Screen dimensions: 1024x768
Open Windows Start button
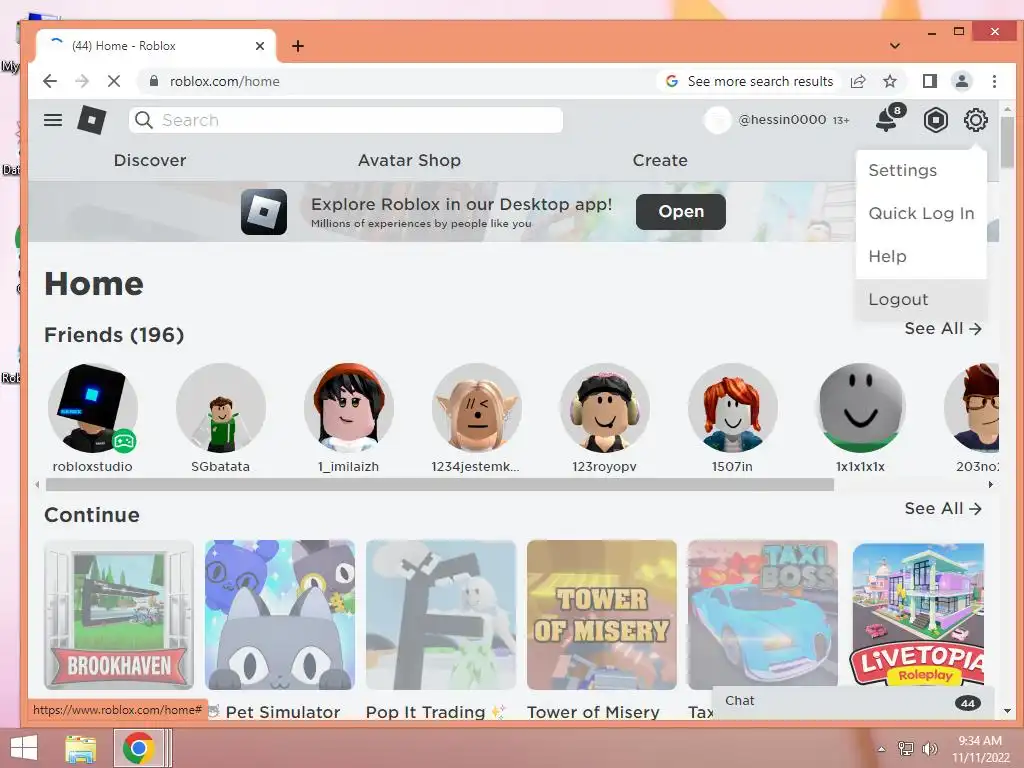tap(24, 747)
